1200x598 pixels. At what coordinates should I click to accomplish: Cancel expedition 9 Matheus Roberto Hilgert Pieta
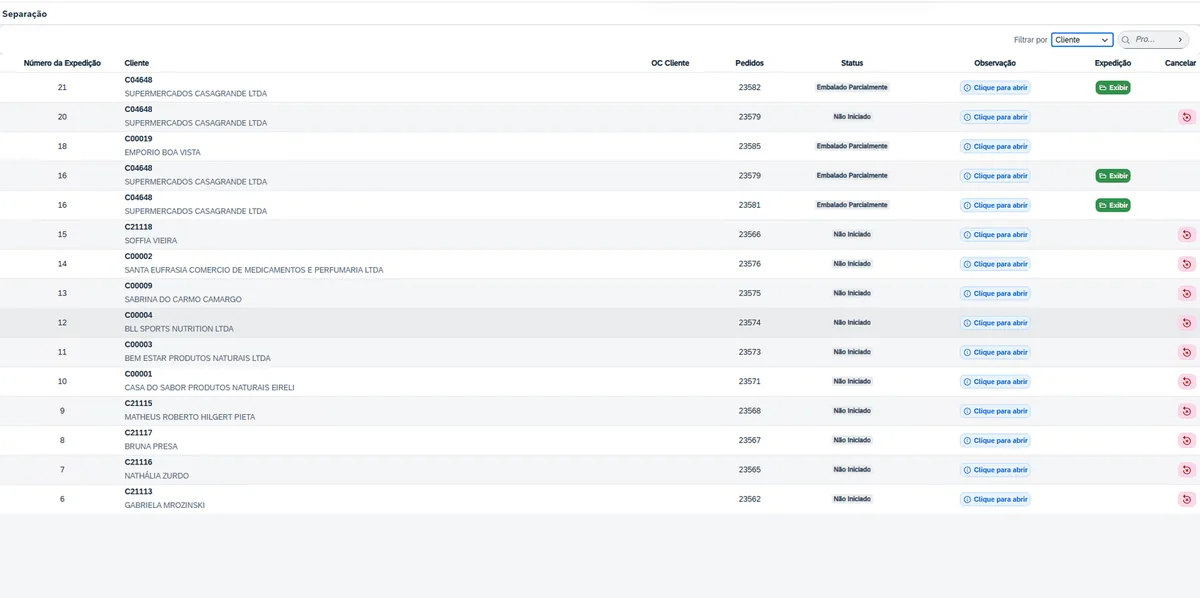[1186, 411]
